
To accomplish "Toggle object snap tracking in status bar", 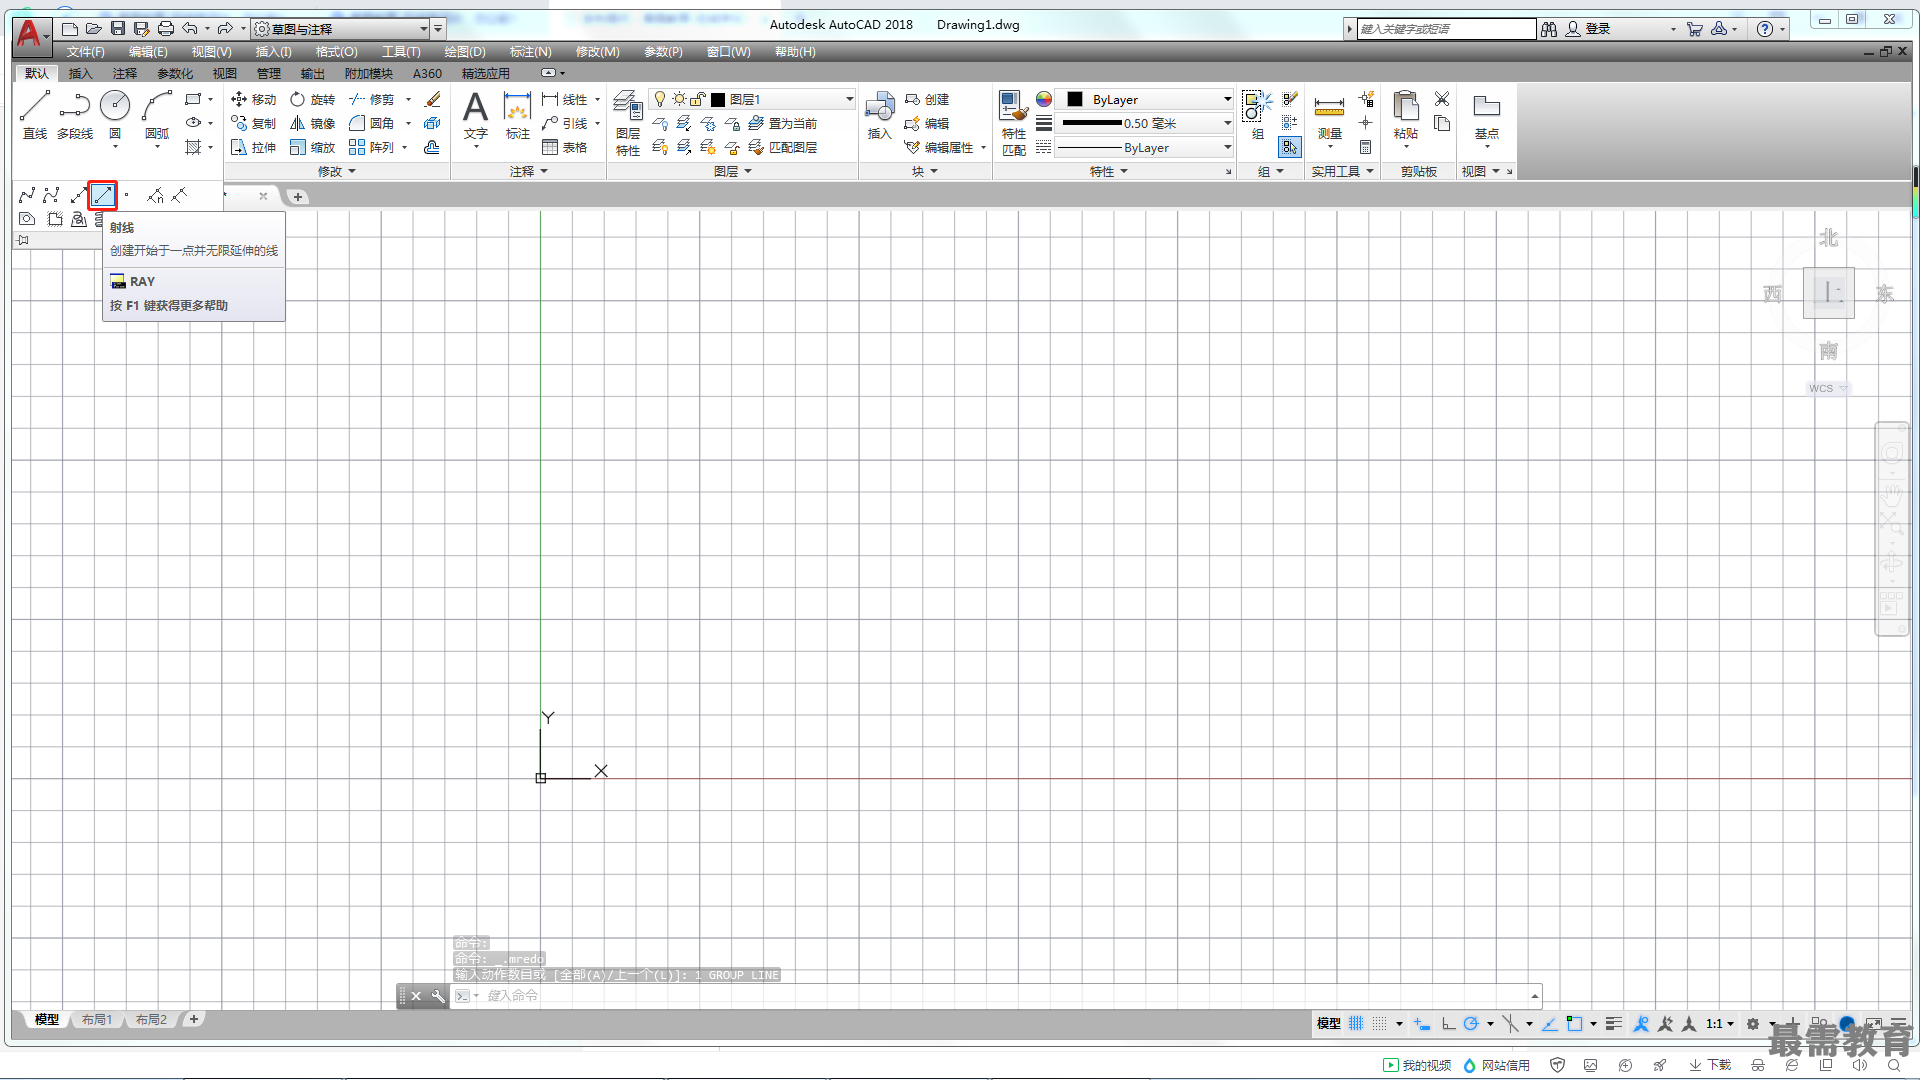I will point(1549,1023).
